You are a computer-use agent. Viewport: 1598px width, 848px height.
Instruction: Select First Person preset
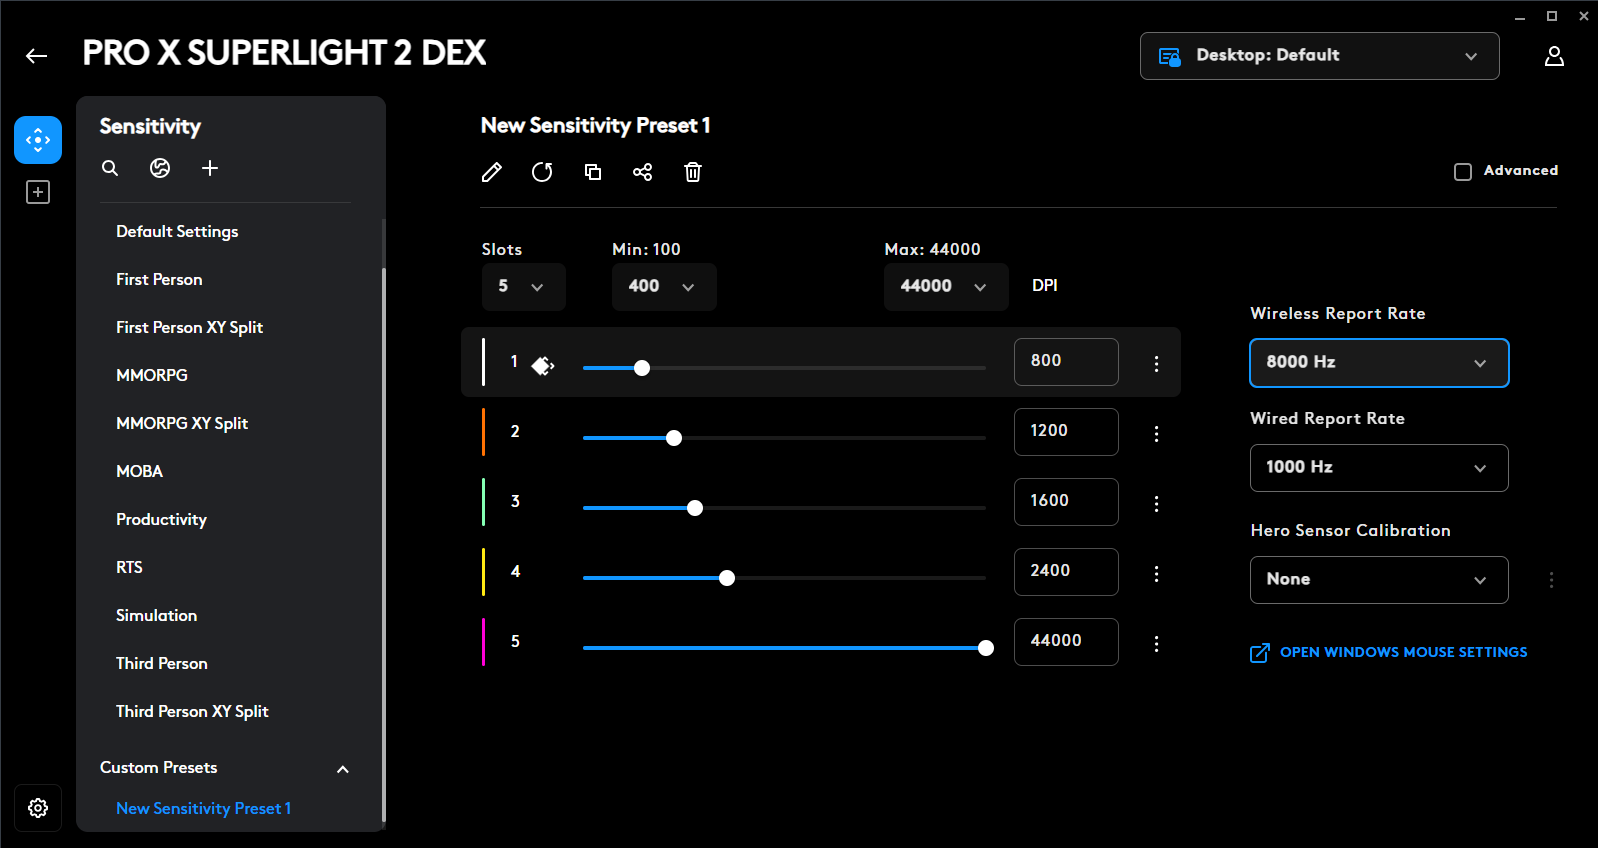(x=159, y=279)
